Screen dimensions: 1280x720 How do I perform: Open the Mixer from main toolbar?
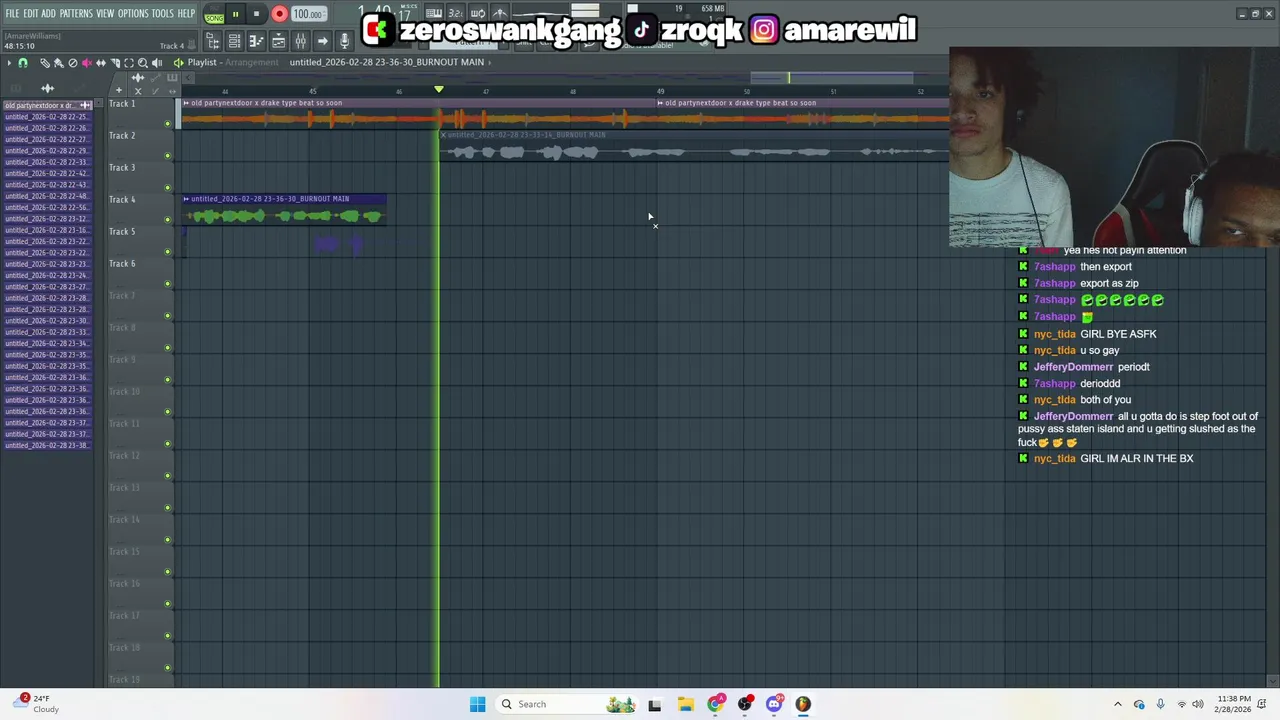[301, 42]
